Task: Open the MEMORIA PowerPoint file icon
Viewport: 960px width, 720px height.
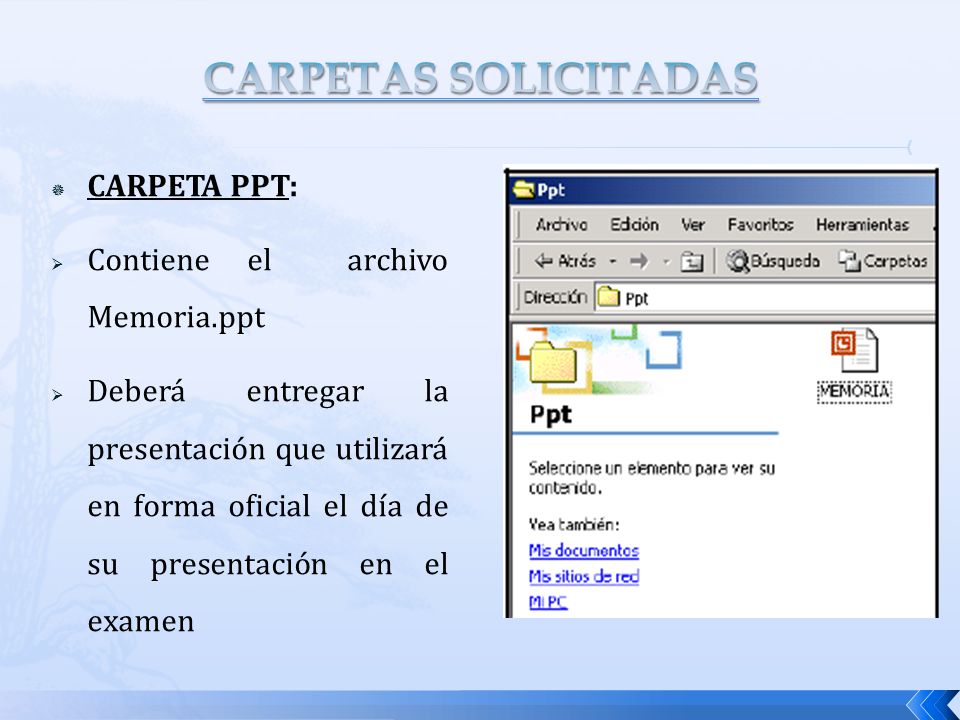Action: pos(854,350)
